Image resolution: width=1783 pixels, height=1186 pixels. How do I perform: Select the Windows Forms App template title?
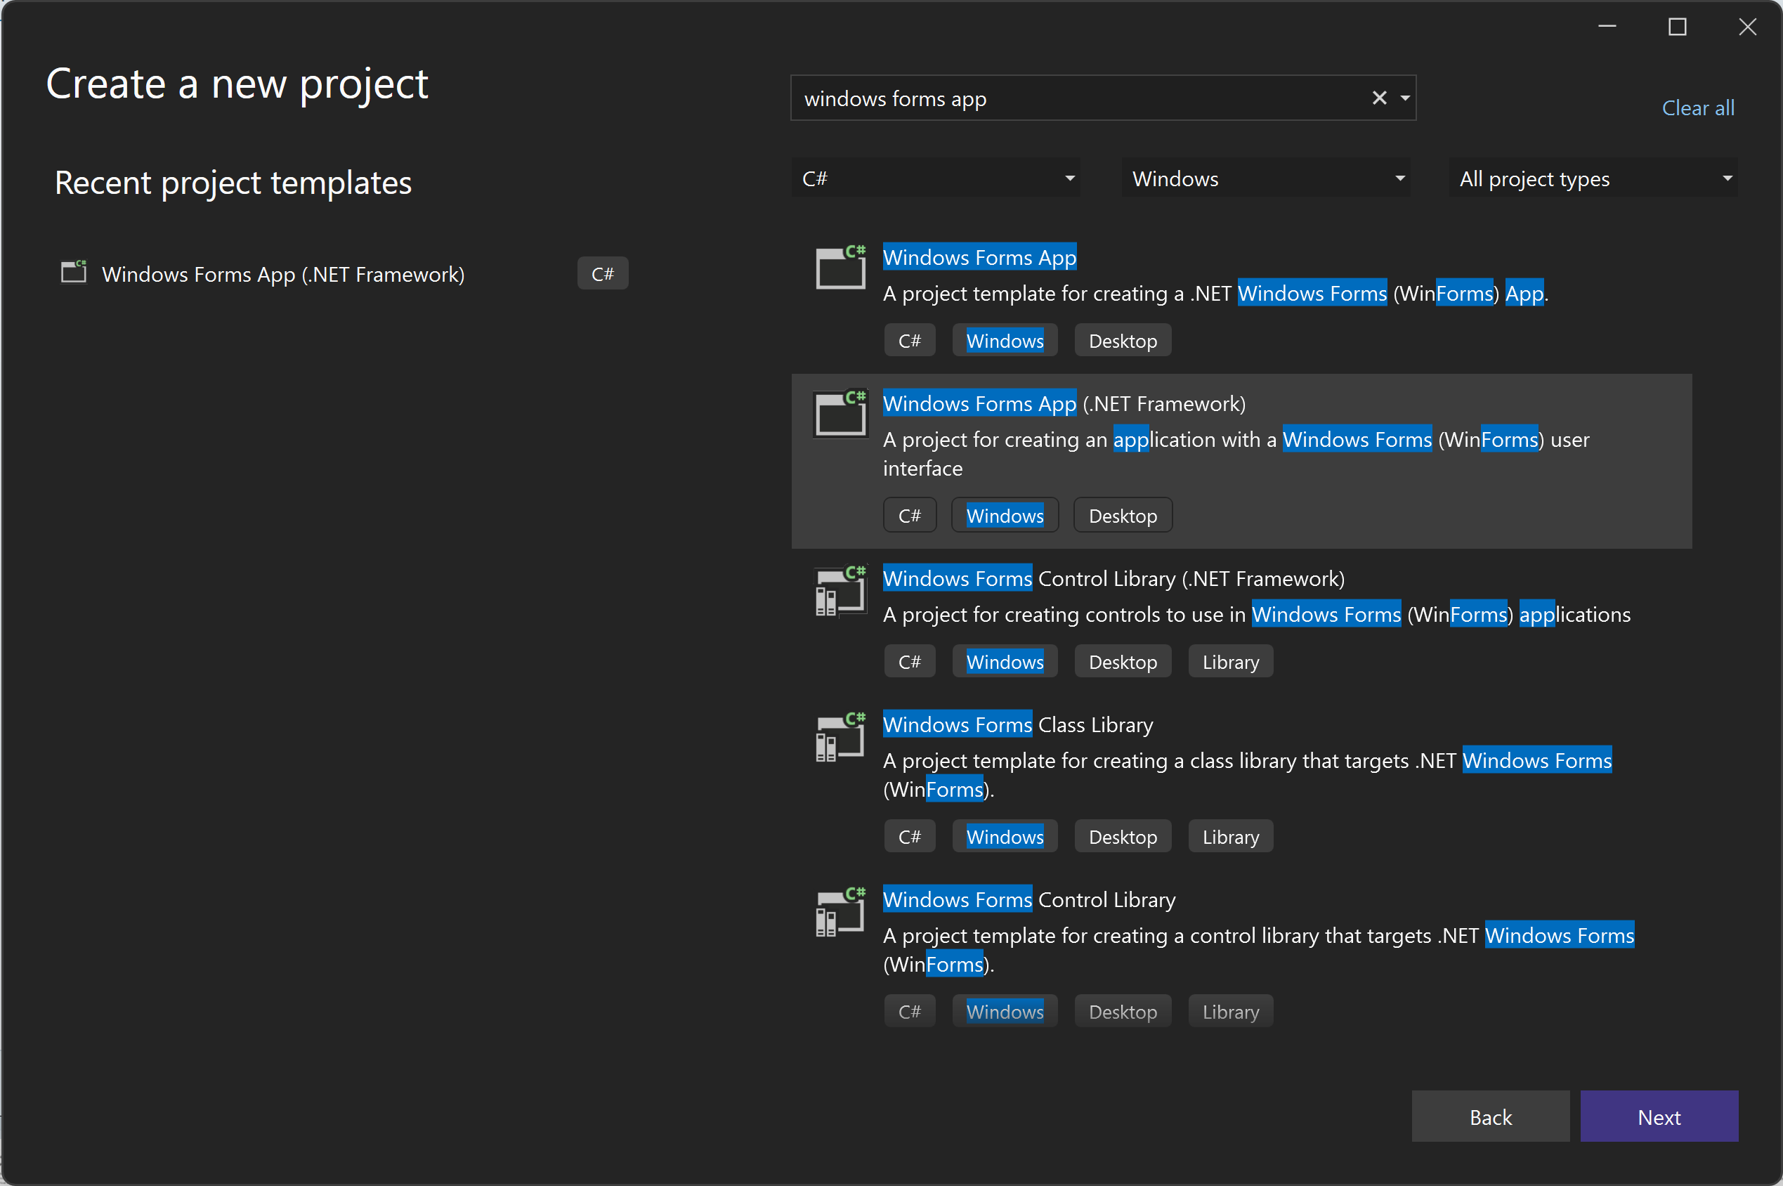[x=980, y=257]
